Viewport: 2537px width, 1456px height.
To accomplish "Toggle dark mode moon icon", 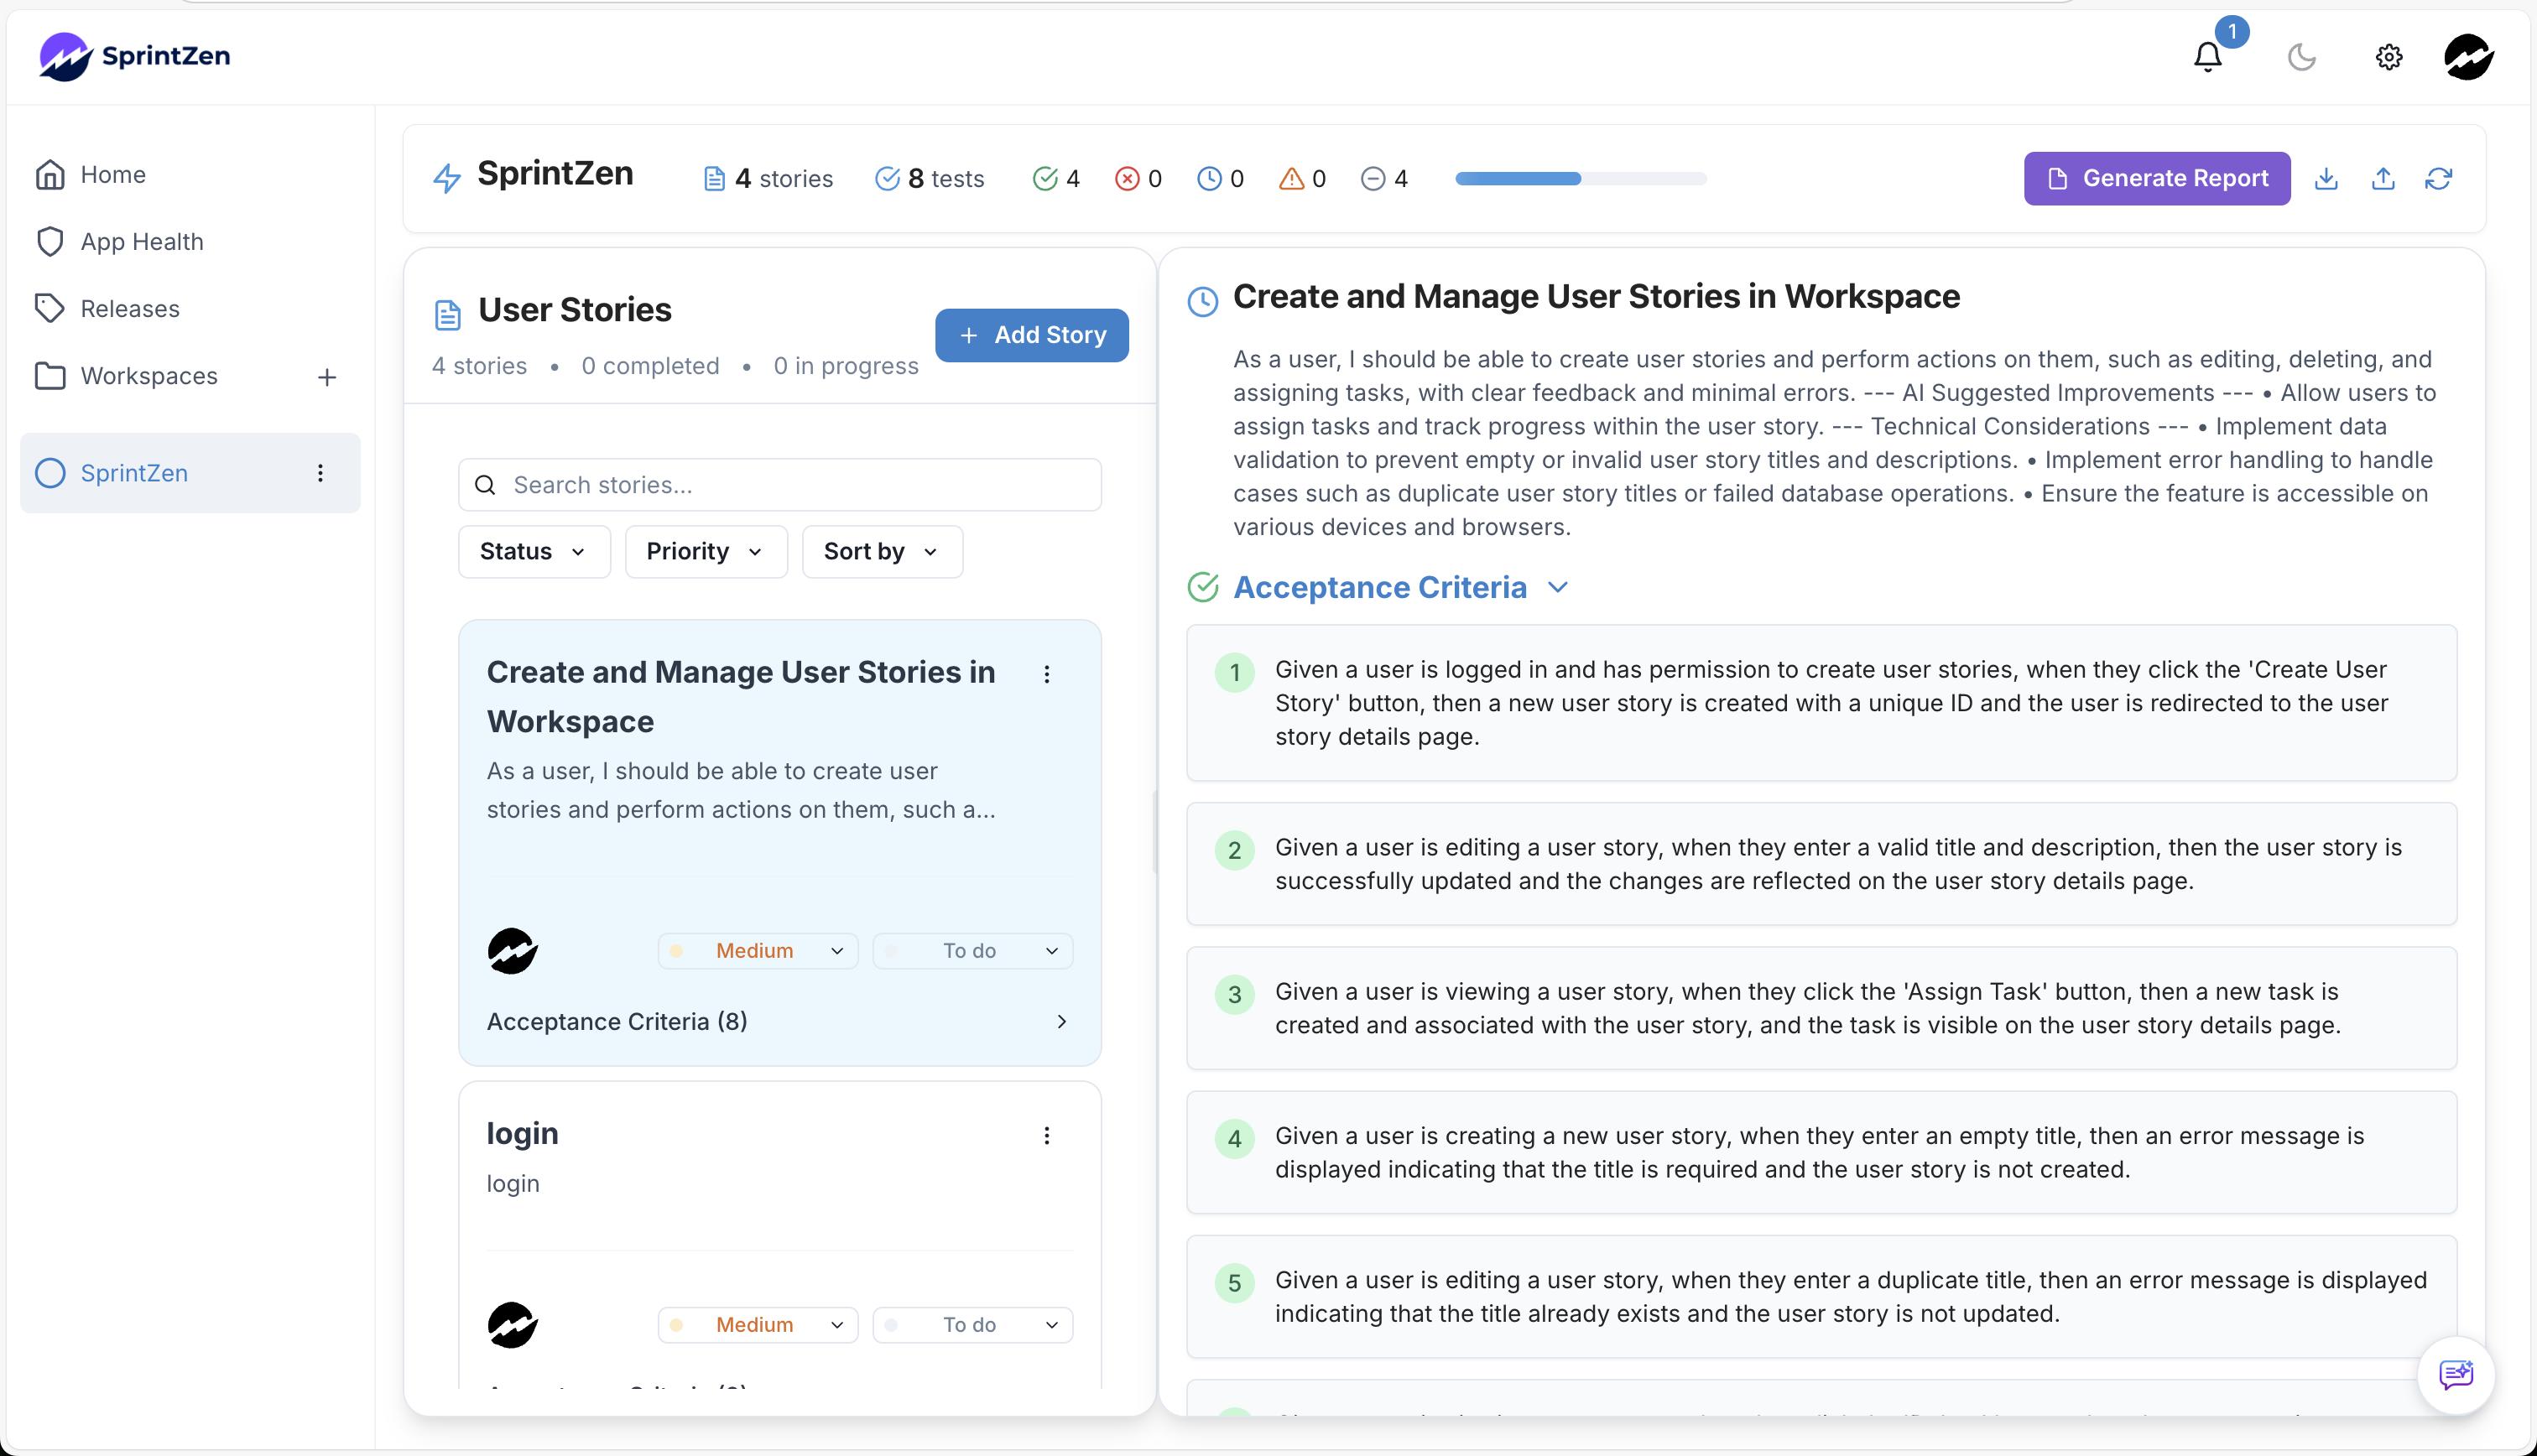I will [x=2301, y=57].
